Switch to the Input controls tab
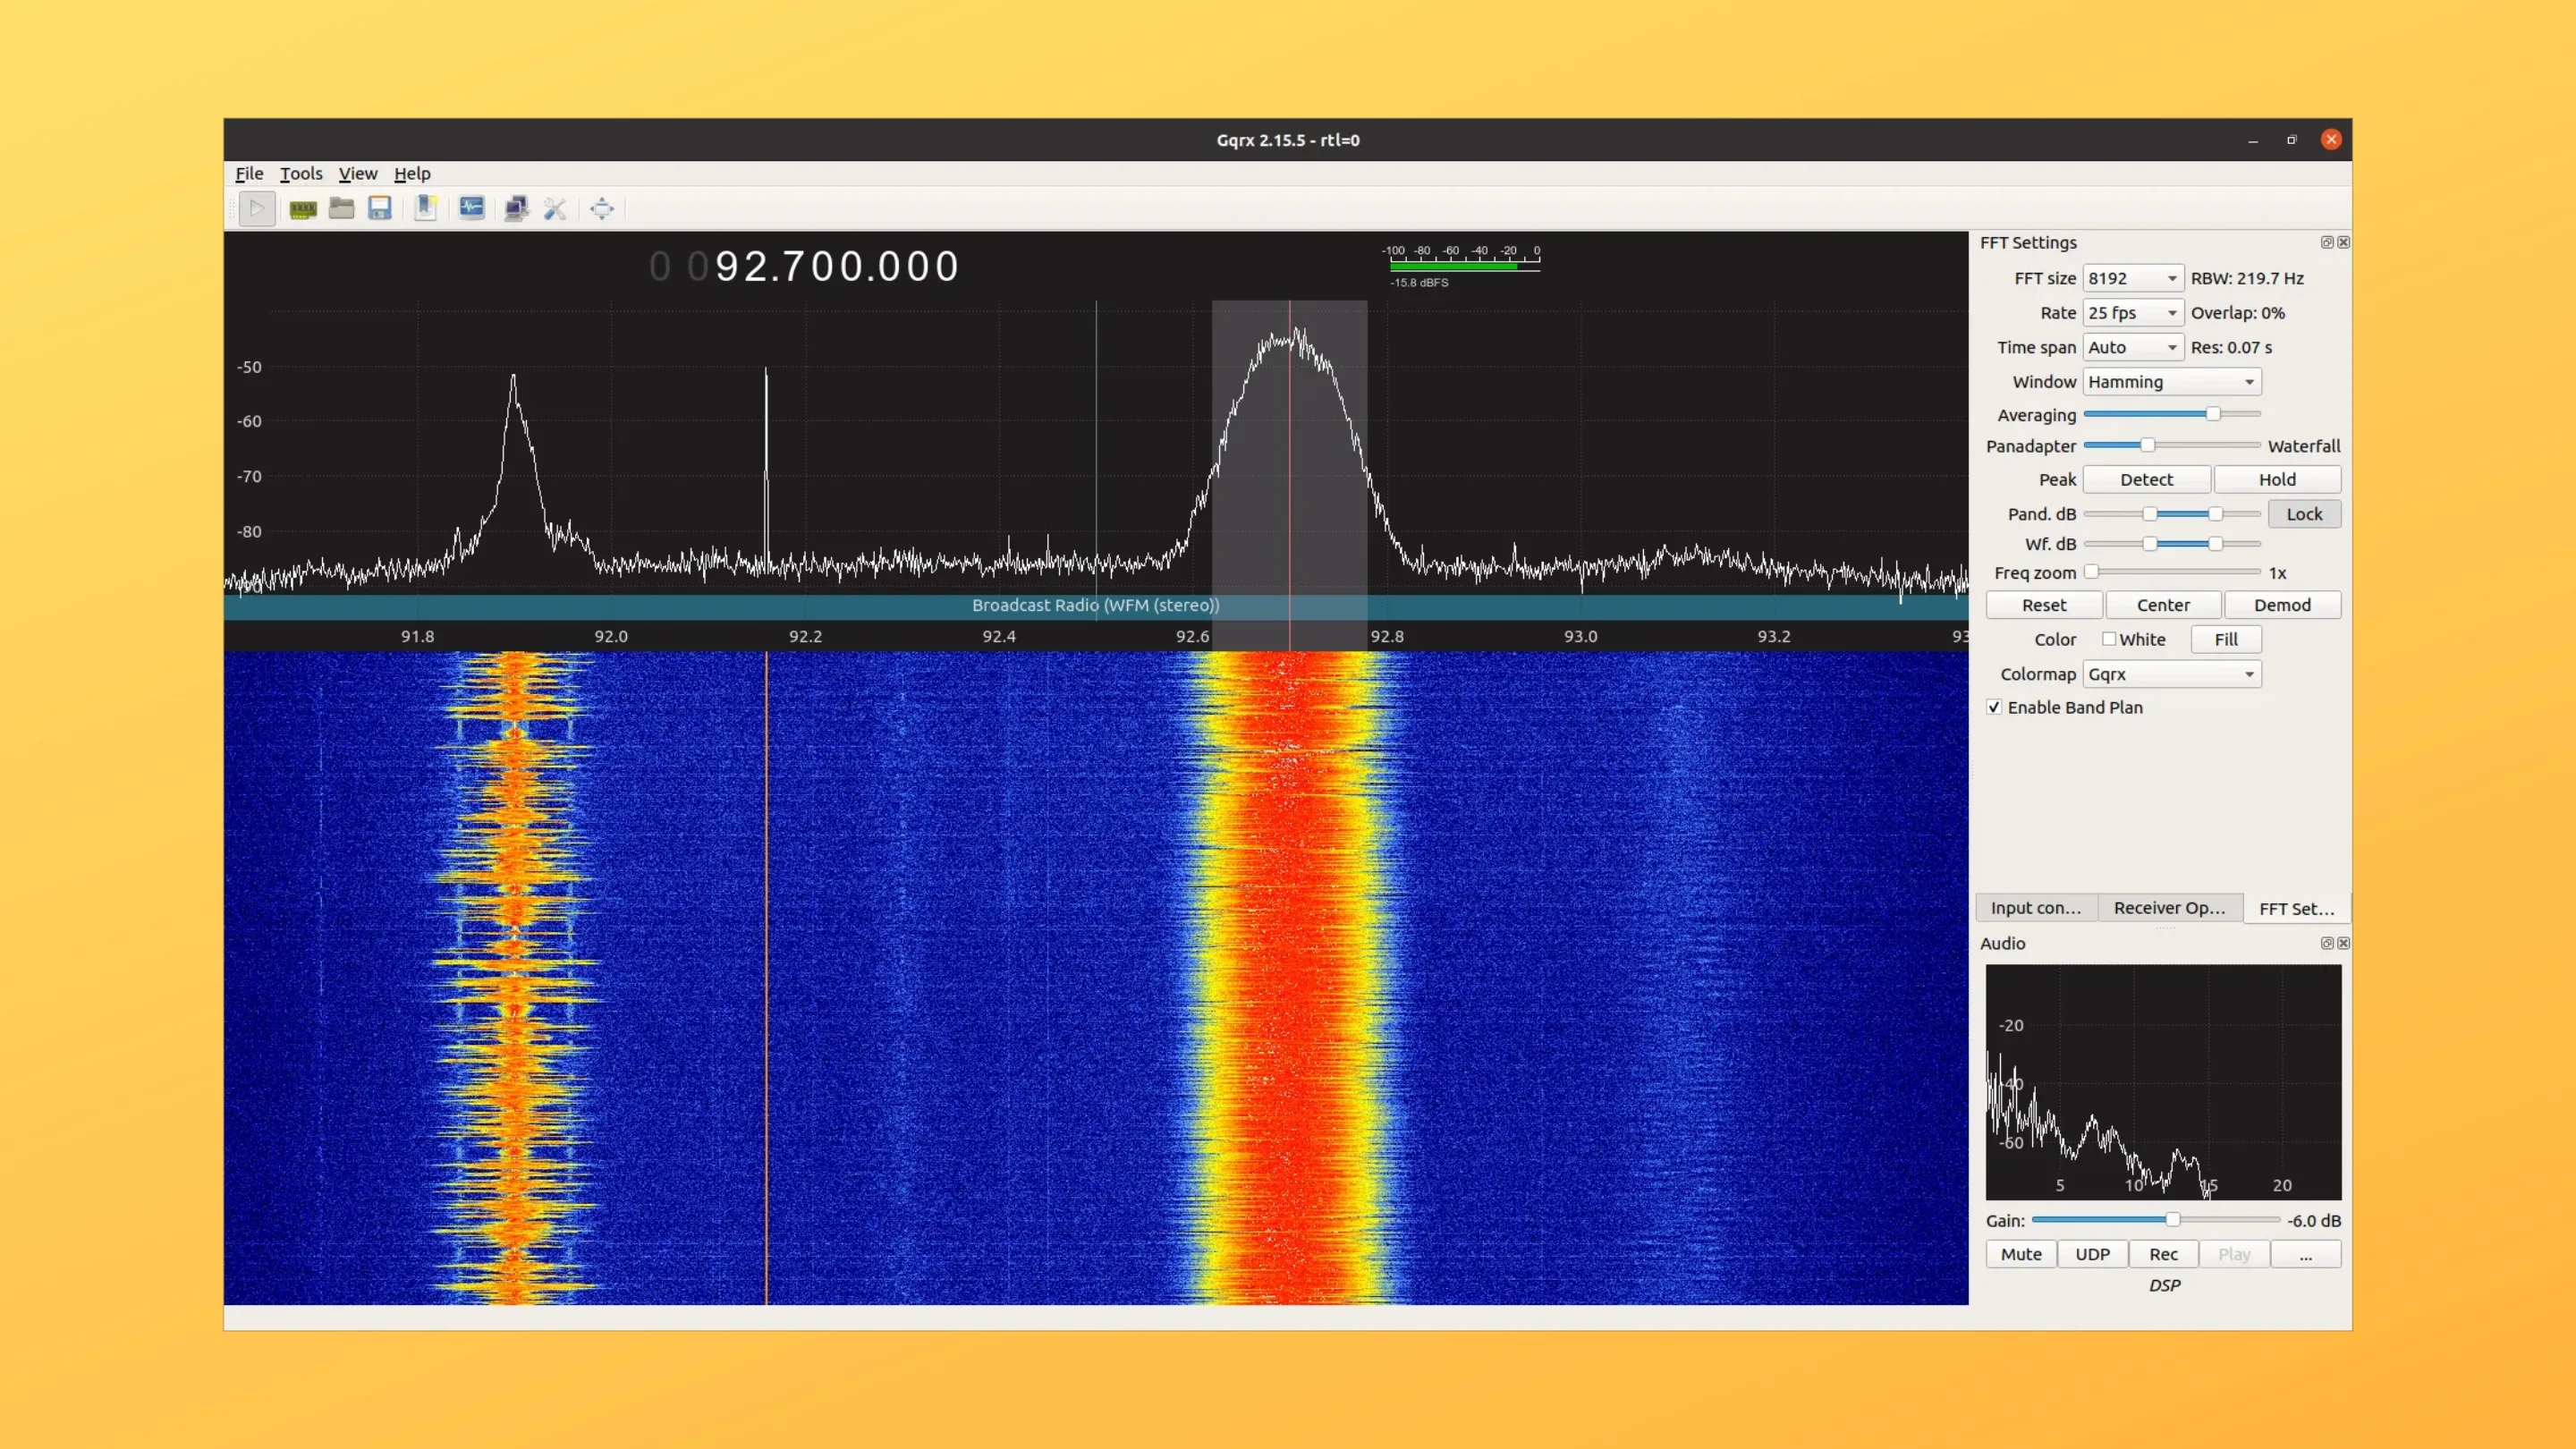The image size is (2576, 1449). pyautogui.click(x=2035, y=907)
